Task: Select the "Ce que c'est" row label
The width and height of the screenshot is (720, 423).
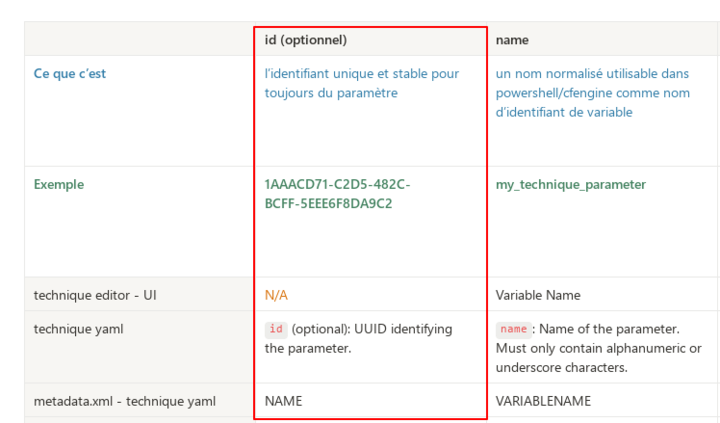Action: point(70,73)
